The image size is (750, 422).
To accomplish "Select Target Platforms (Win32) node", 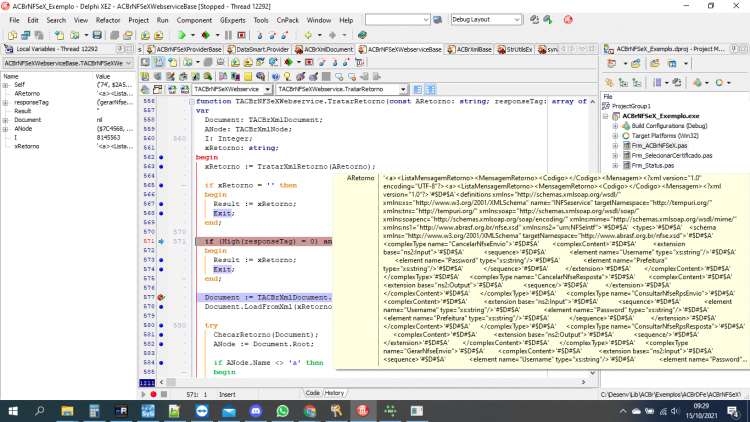I will coord(665,136).
